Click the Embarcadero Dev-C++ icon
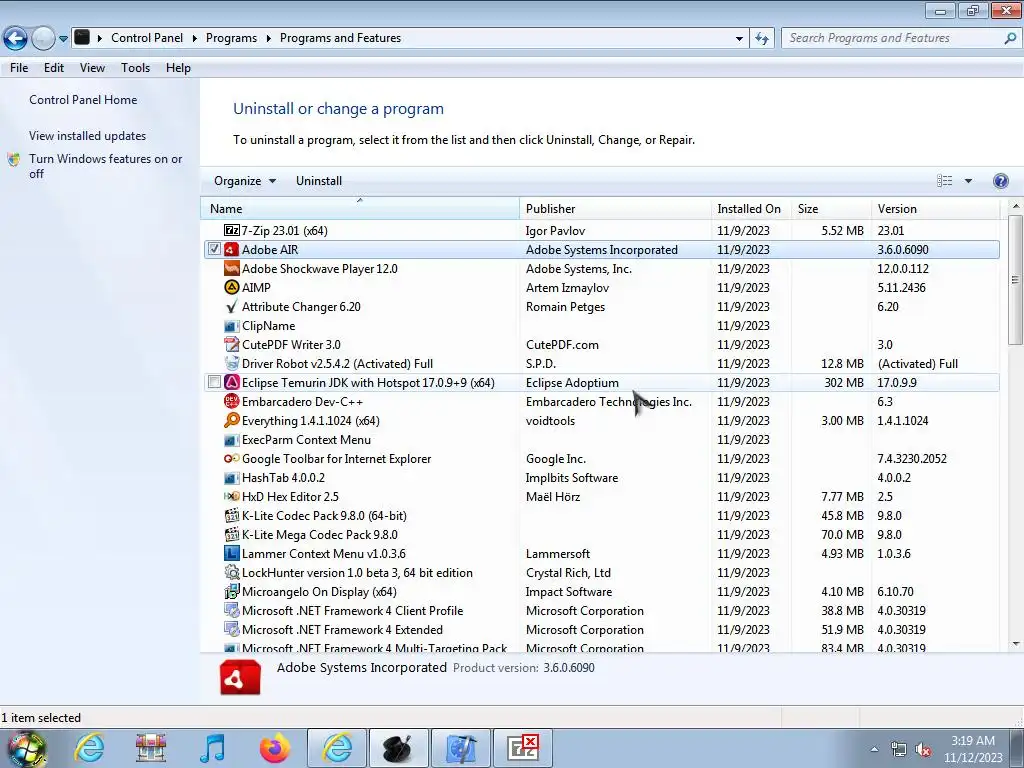Screen dimensions: 1024x768 [x=231, y=401]
